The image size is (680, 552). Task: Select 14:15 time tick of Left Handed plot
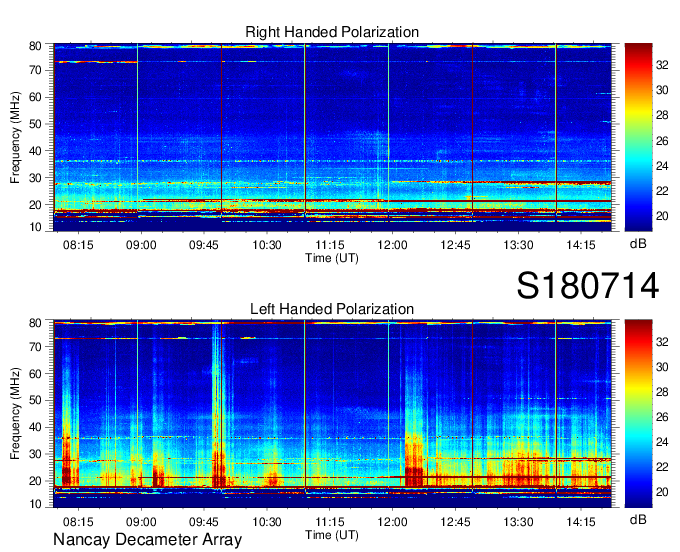click(581, 522)
